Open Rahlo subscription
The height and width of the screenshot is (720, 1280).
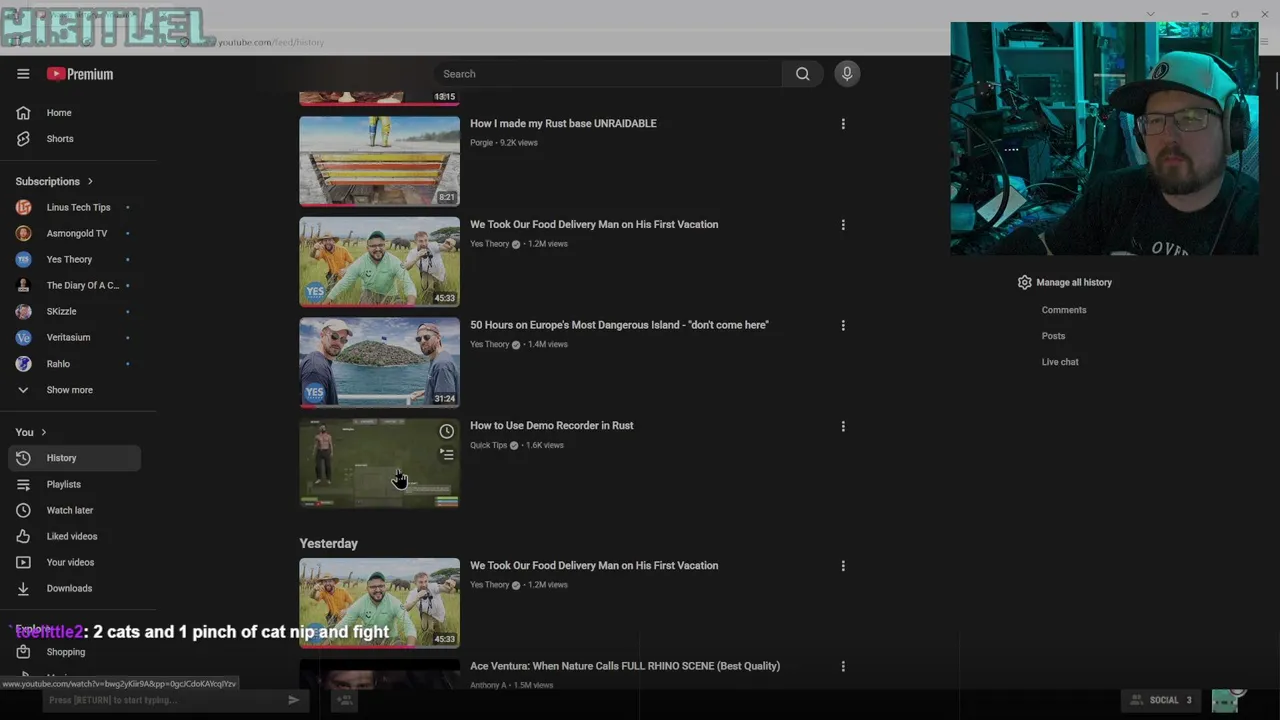pyautogui.click(x=75, y=364)
